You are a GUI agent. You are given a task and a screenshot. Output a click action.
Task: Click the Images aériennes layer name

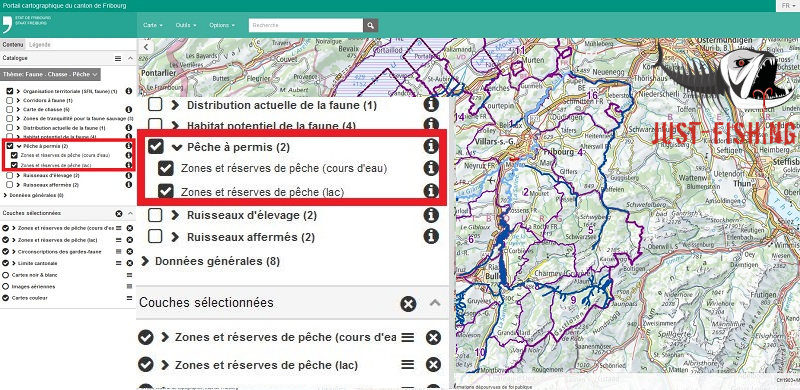click(x=33, y=286)
